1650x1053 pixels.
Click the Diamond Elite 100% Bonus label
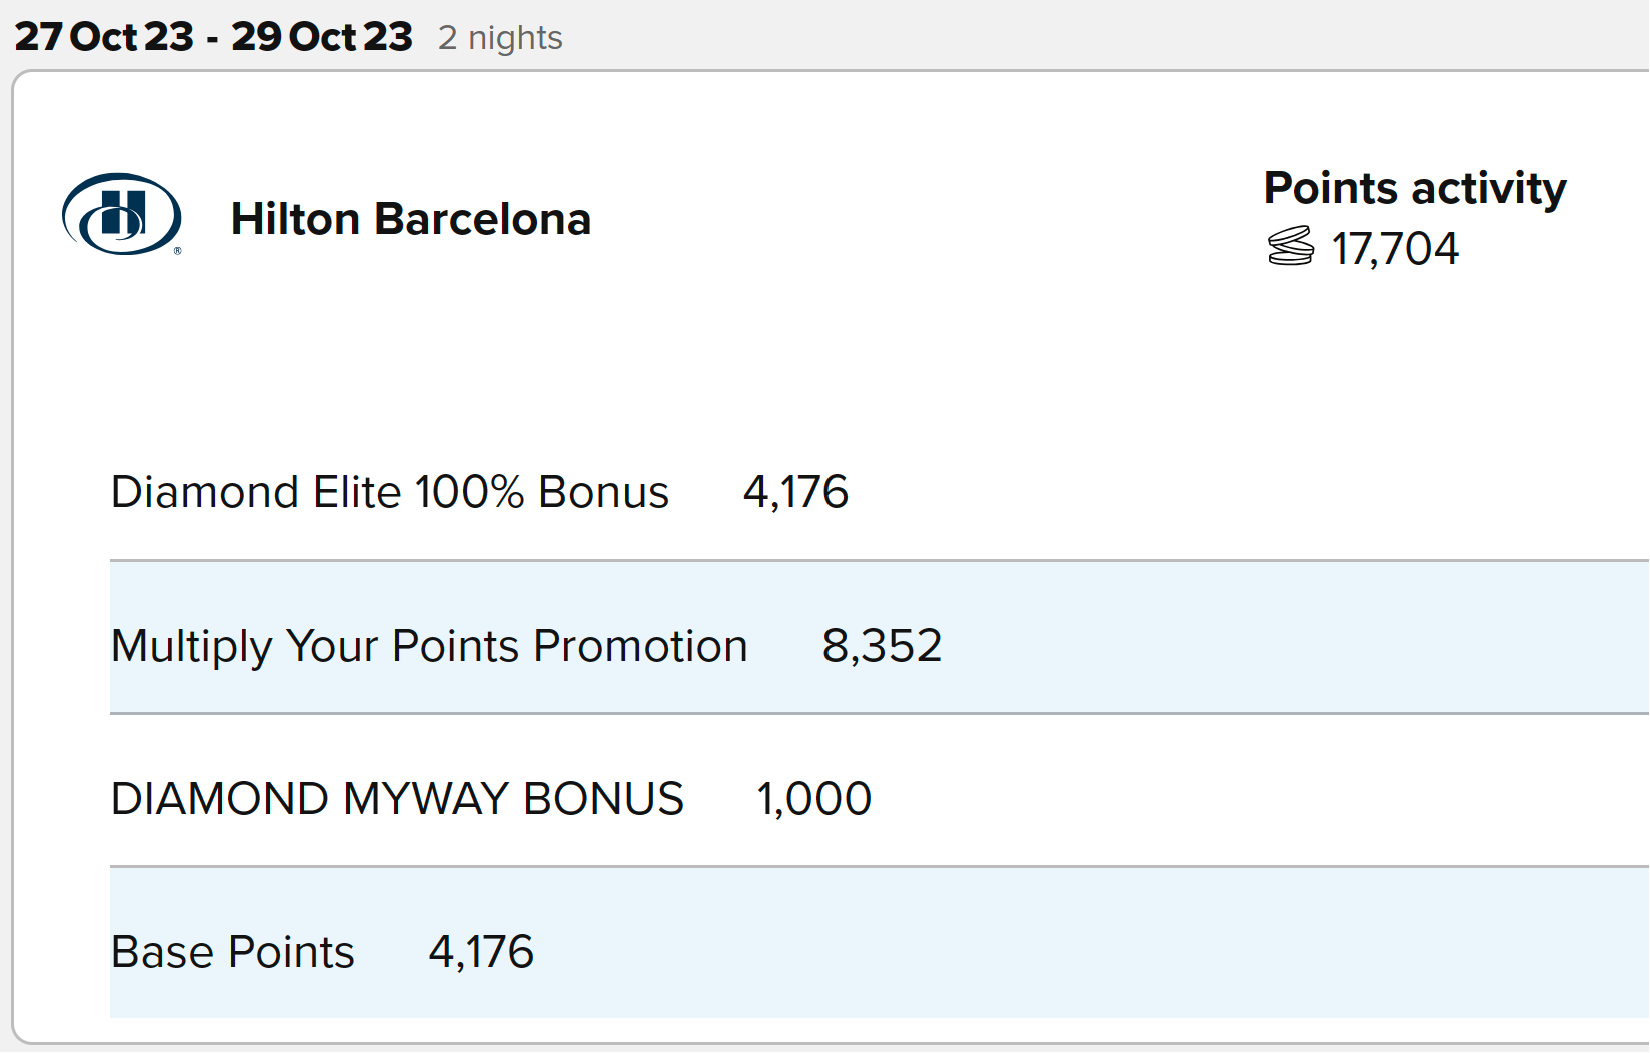coord(389,492)
